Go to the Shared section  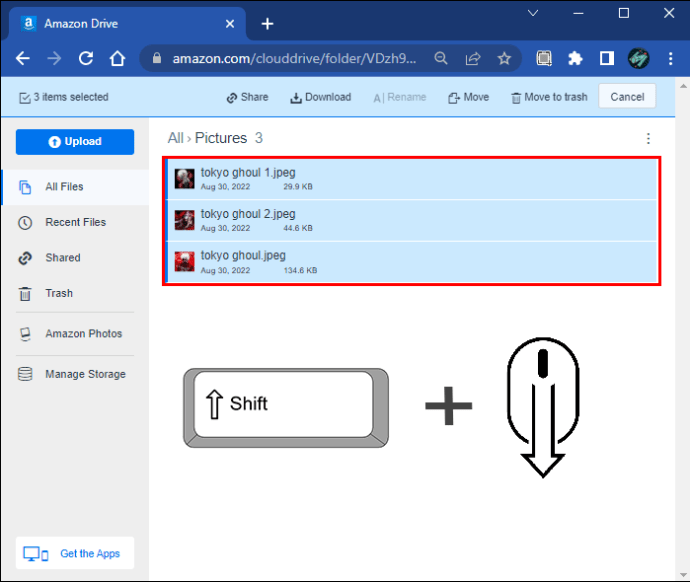click(62, 258)
